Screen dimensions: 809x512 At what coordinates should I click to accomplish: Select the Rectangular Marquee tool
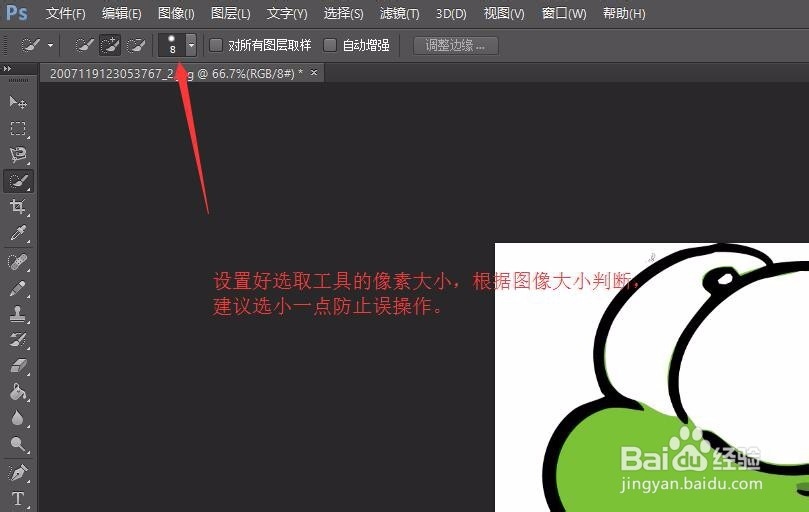(x=18, y=129)
